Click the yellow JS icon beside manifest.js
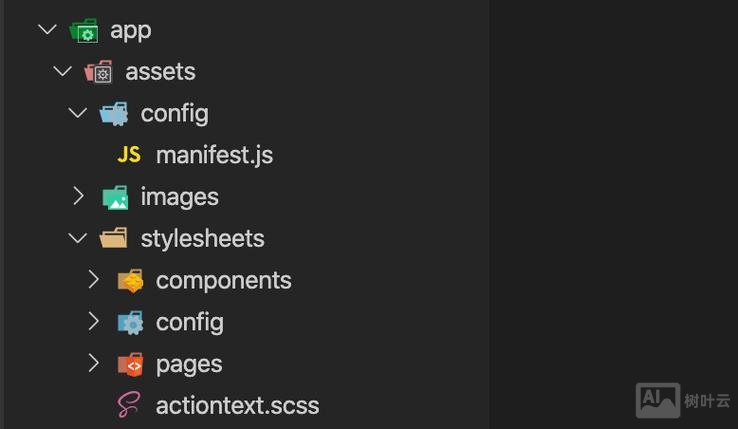 pyautogui.click(x=129, y=155)
